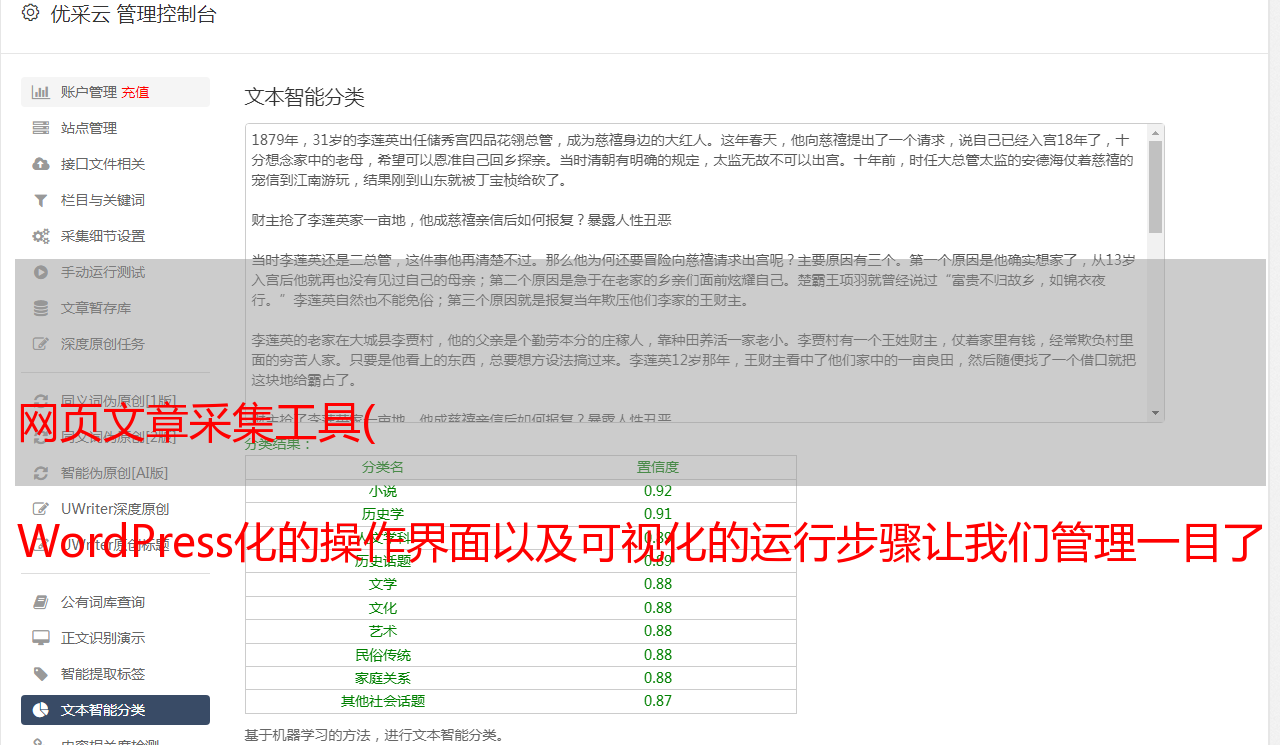Click the play icon for 手动运行测试
This screenshot has height=745, width=1280.
pos(41,272)
